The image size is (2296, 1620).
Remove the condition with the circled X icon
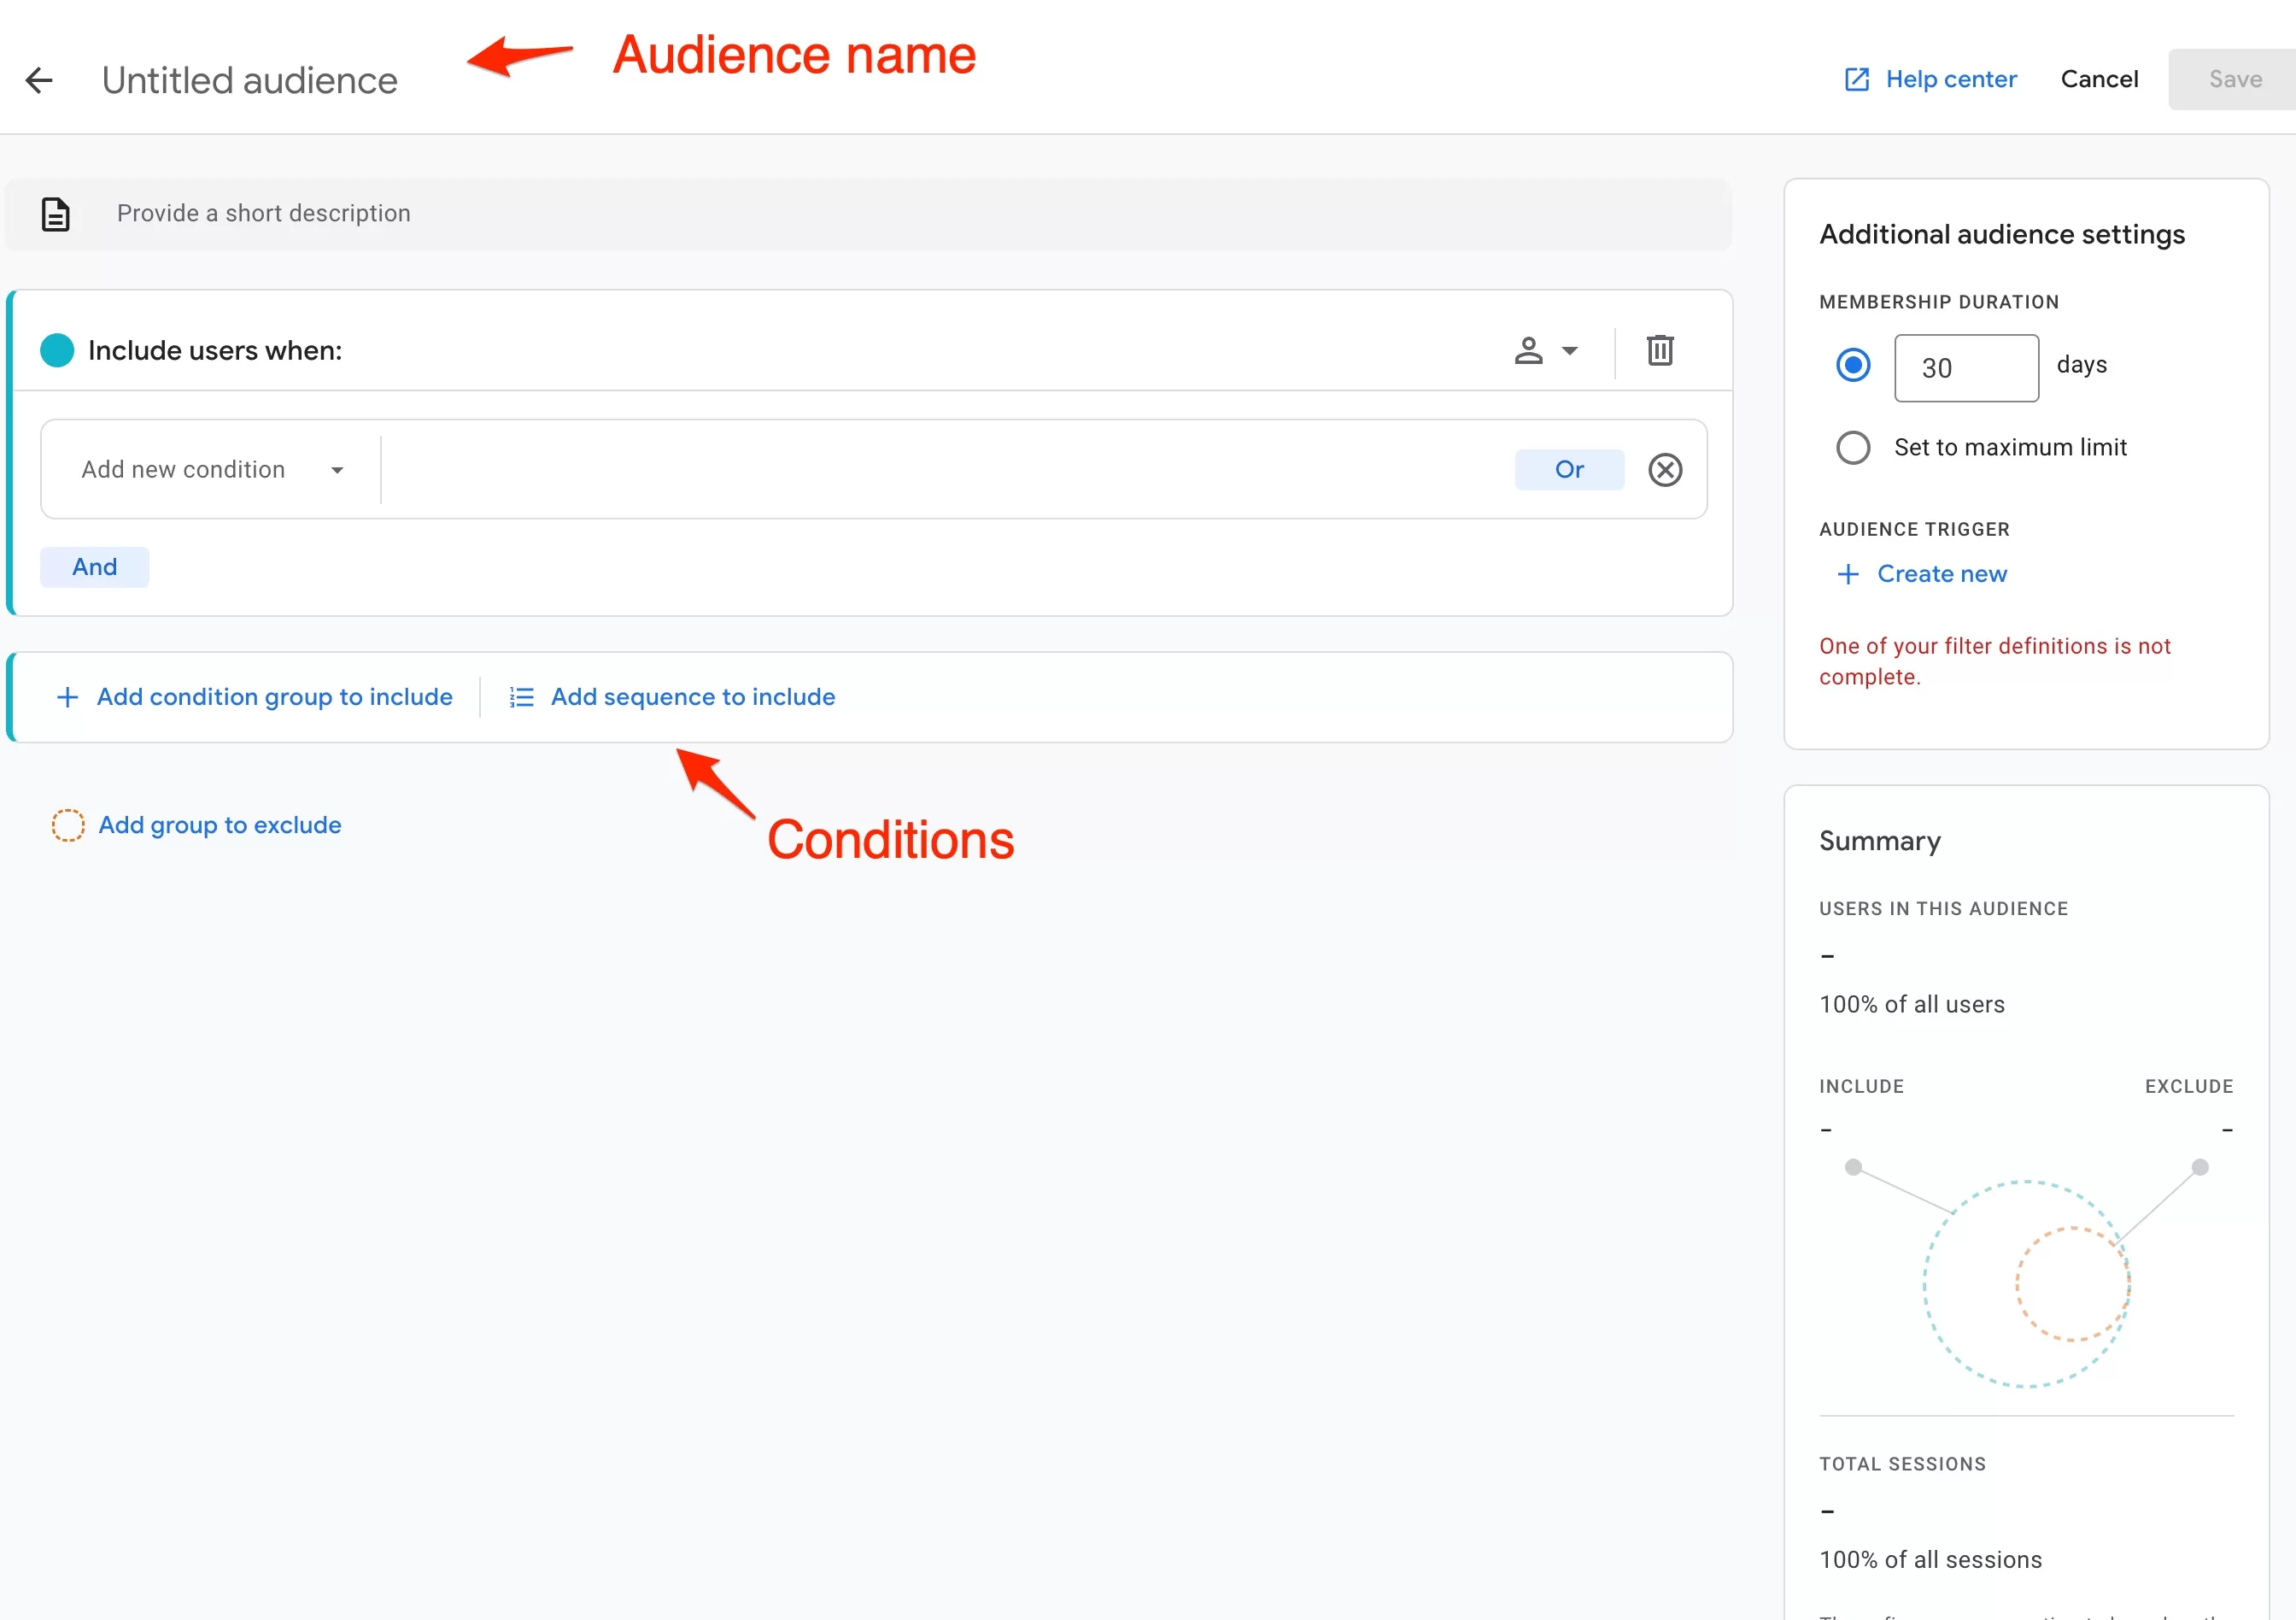(1665, 470)
